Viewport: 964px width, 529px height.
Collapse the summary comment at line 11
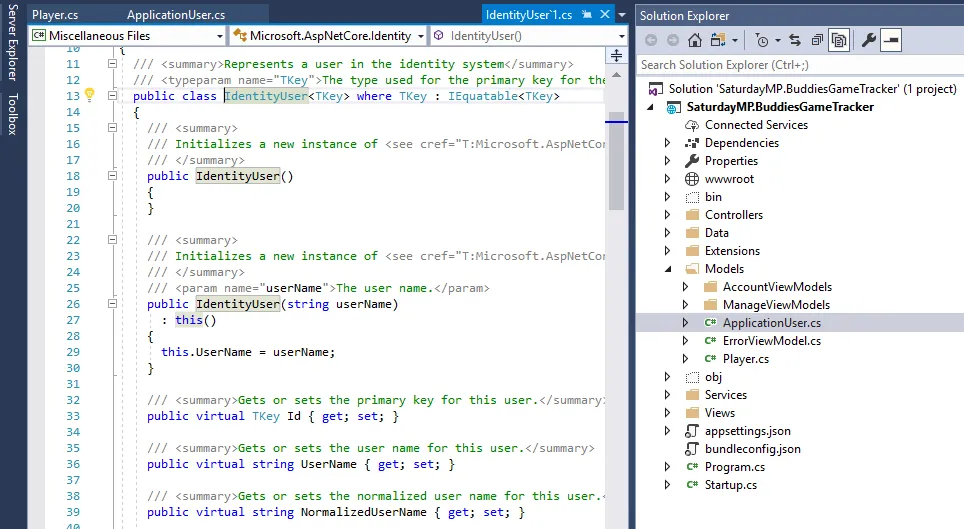click(x=113, y=63)
